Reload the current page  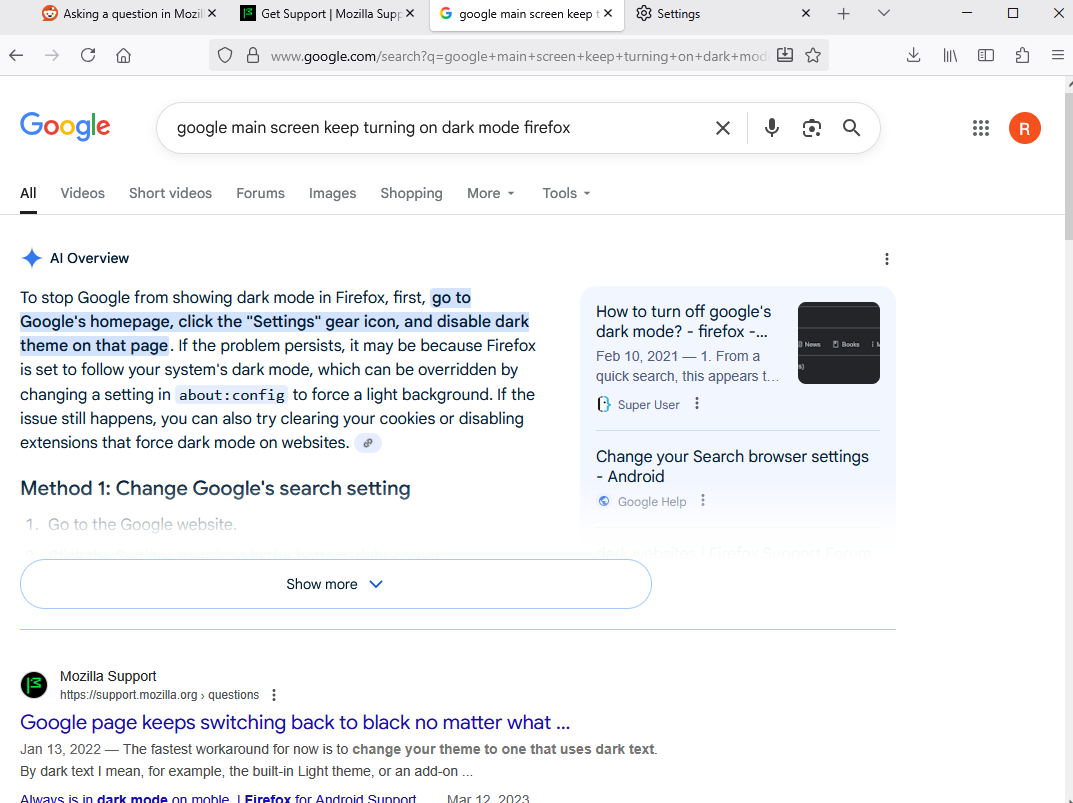tap(88, 55)
